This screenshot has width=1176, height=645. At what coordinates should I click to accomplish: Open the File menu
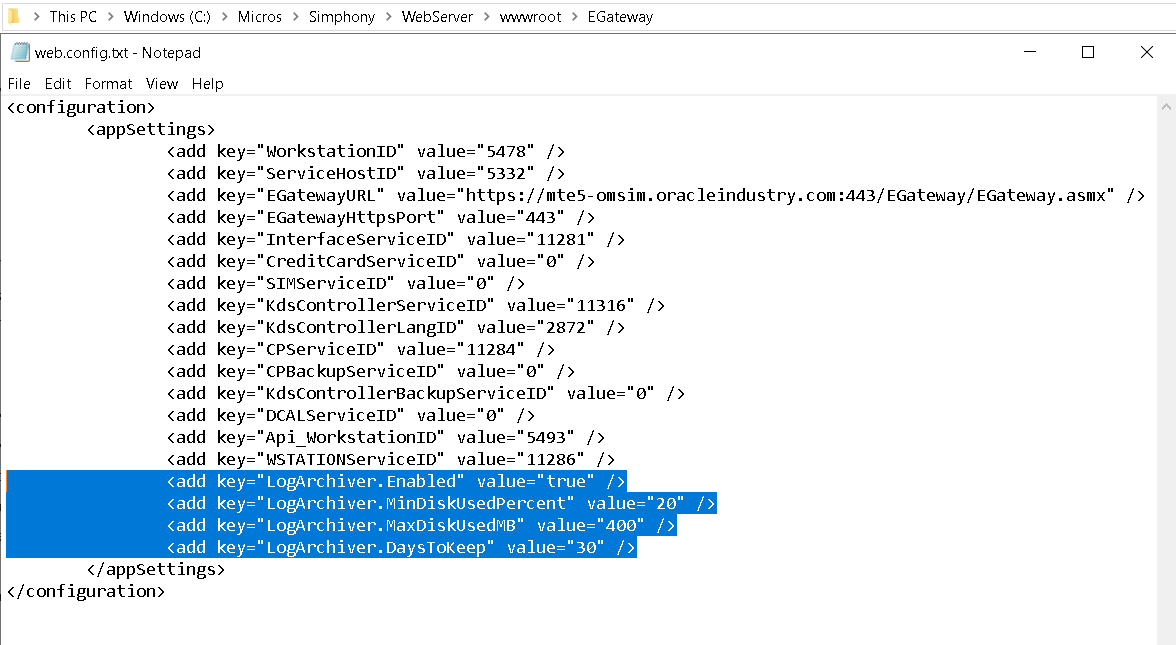[19, 84]
